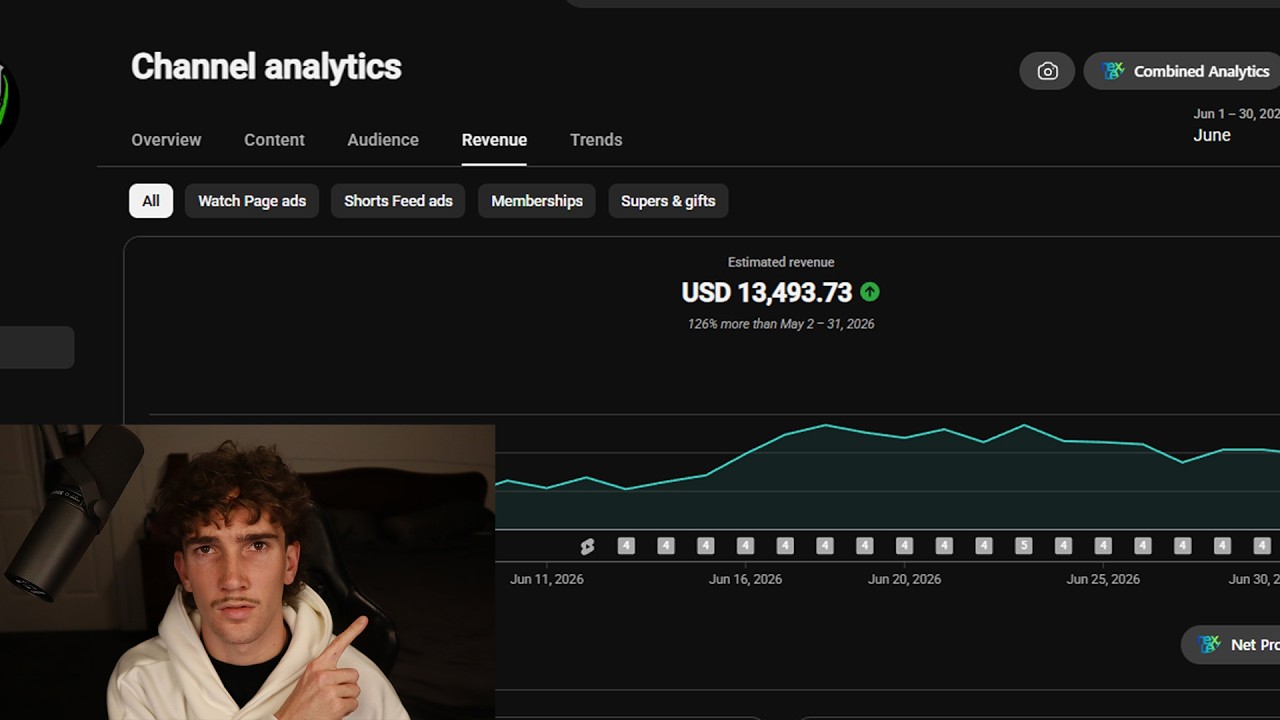The height and width of the screenshot is (720, 1280).
Task: Click the Estimated revenue label
Action: [x=781, y=262]
